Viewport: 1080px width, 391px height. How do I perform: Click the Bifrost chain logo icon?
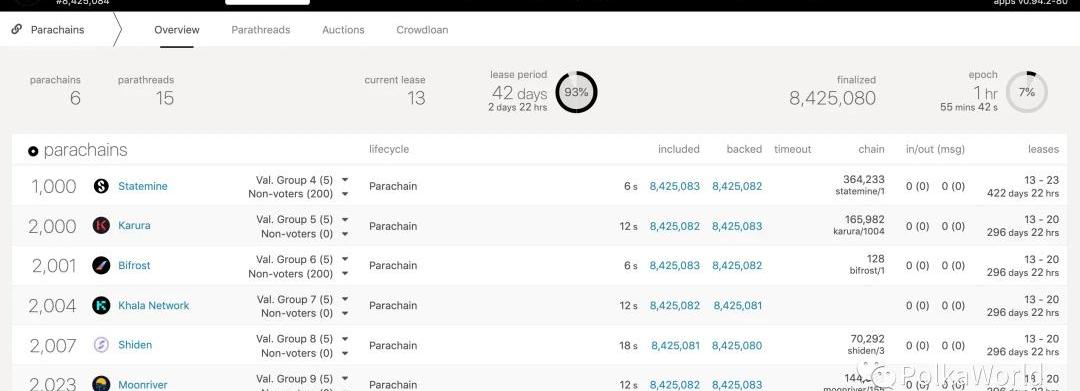pyautogui.click(x=101, y=265)
